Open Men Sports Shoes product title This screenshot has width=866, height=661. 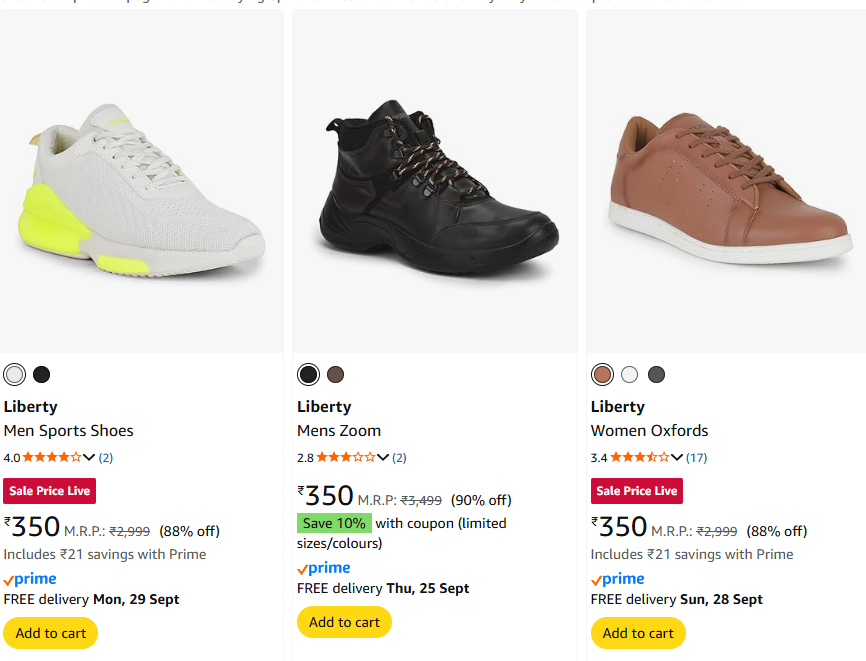click(68, 431)
